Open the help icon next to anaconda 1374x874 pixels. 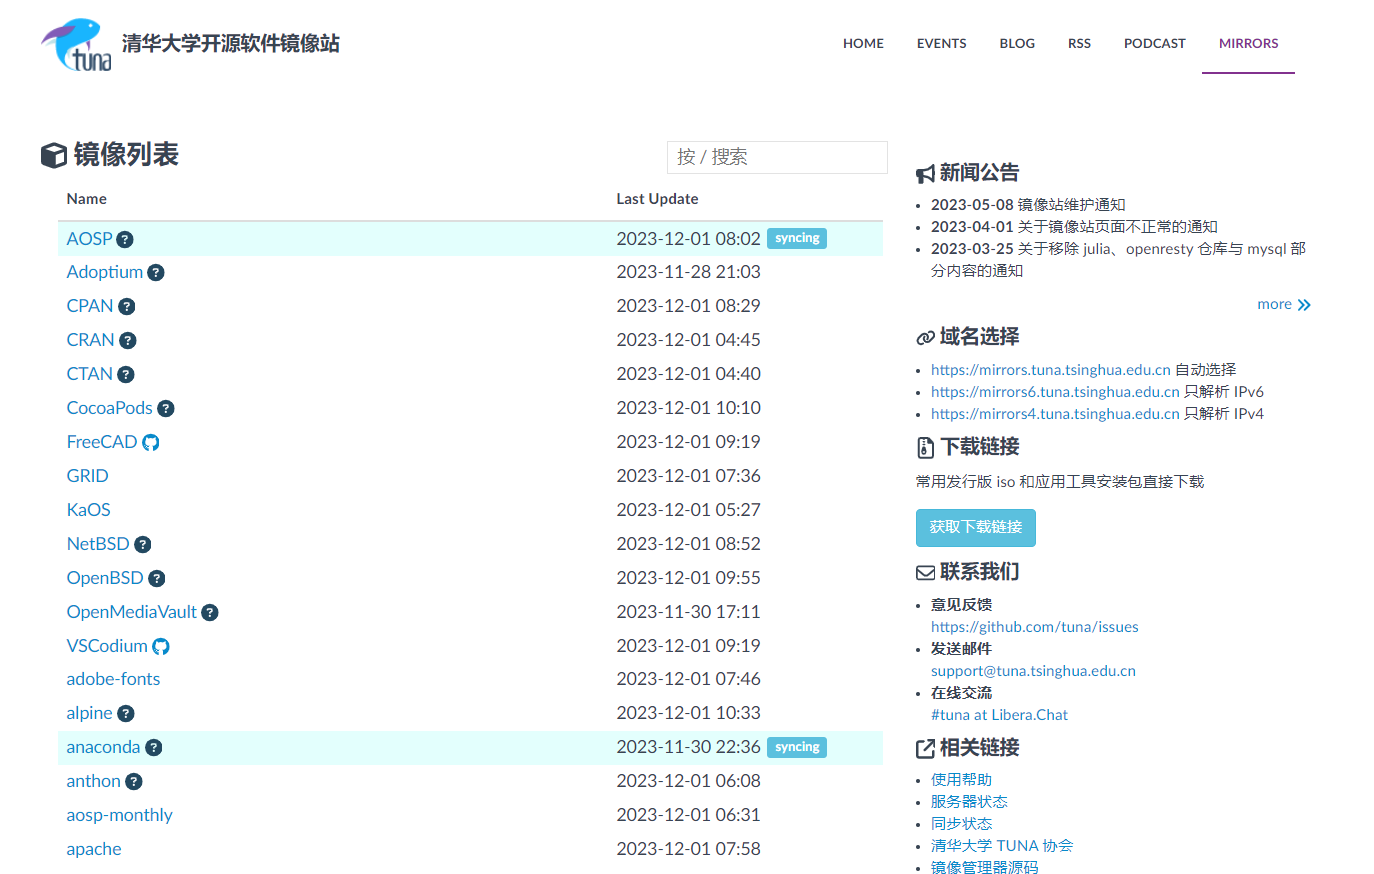pos(153,748)
